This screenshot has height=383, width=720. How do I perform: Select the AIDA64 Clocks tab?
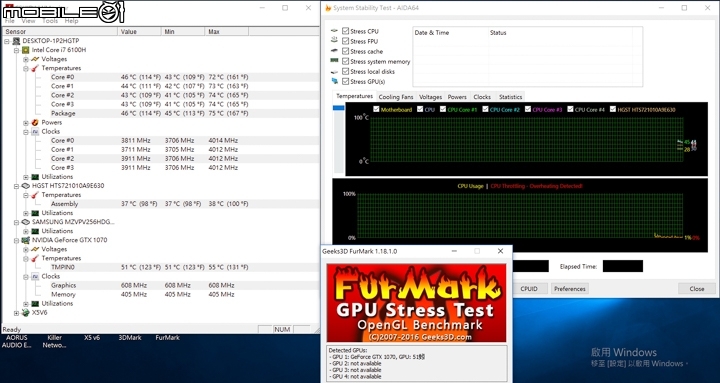(x=482, y=97)
